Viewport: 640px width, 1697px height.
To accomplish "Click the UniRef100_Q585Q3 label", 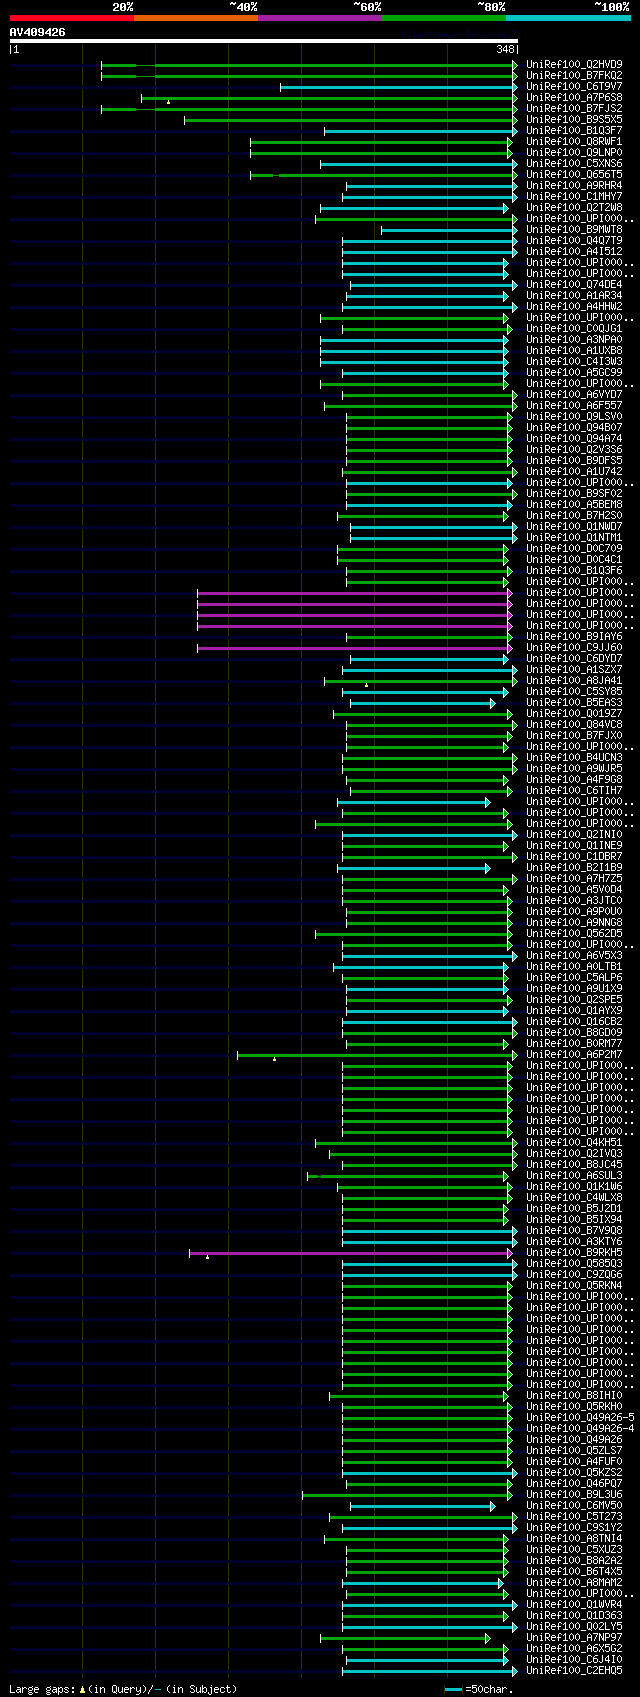I will point(574,1264).
